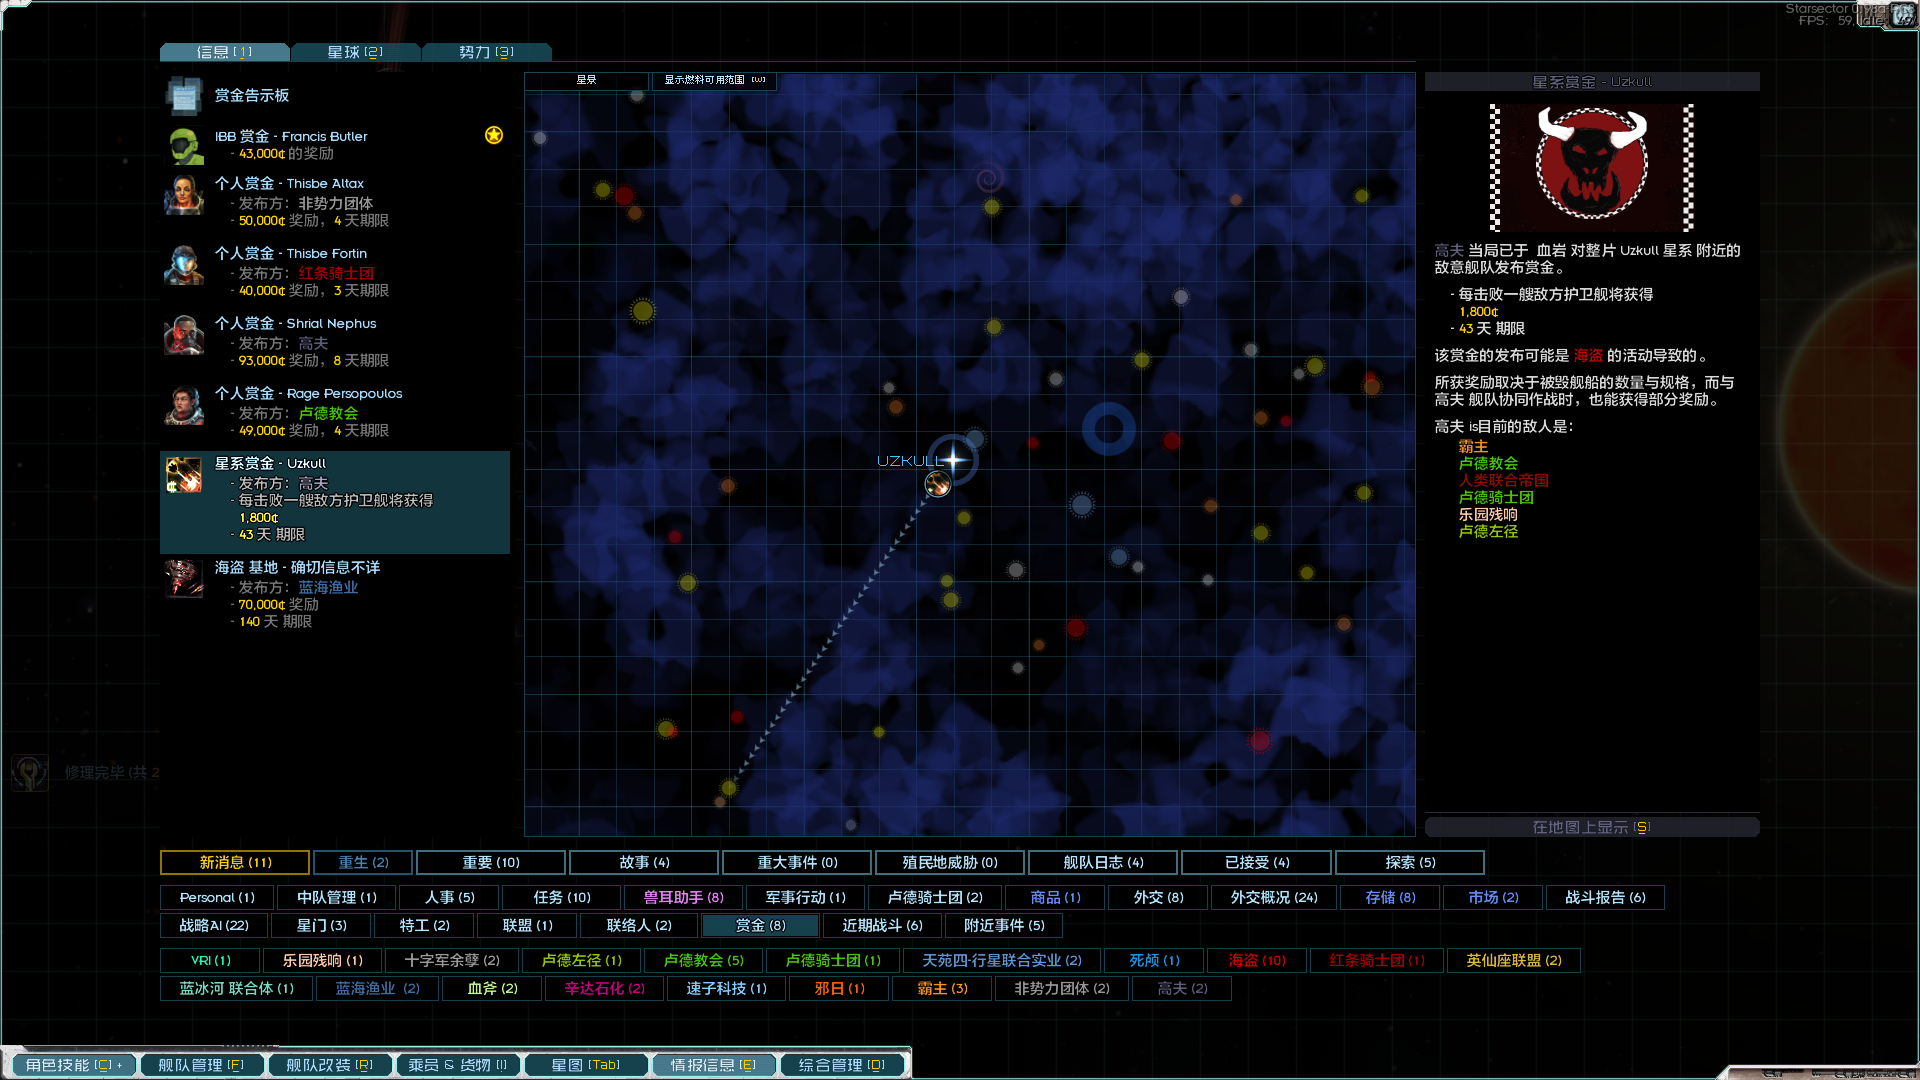This screenshot has width=1920, height=1080.
Task: Open 星图 [Tab] panel
Action: [x=585, y=1065]
